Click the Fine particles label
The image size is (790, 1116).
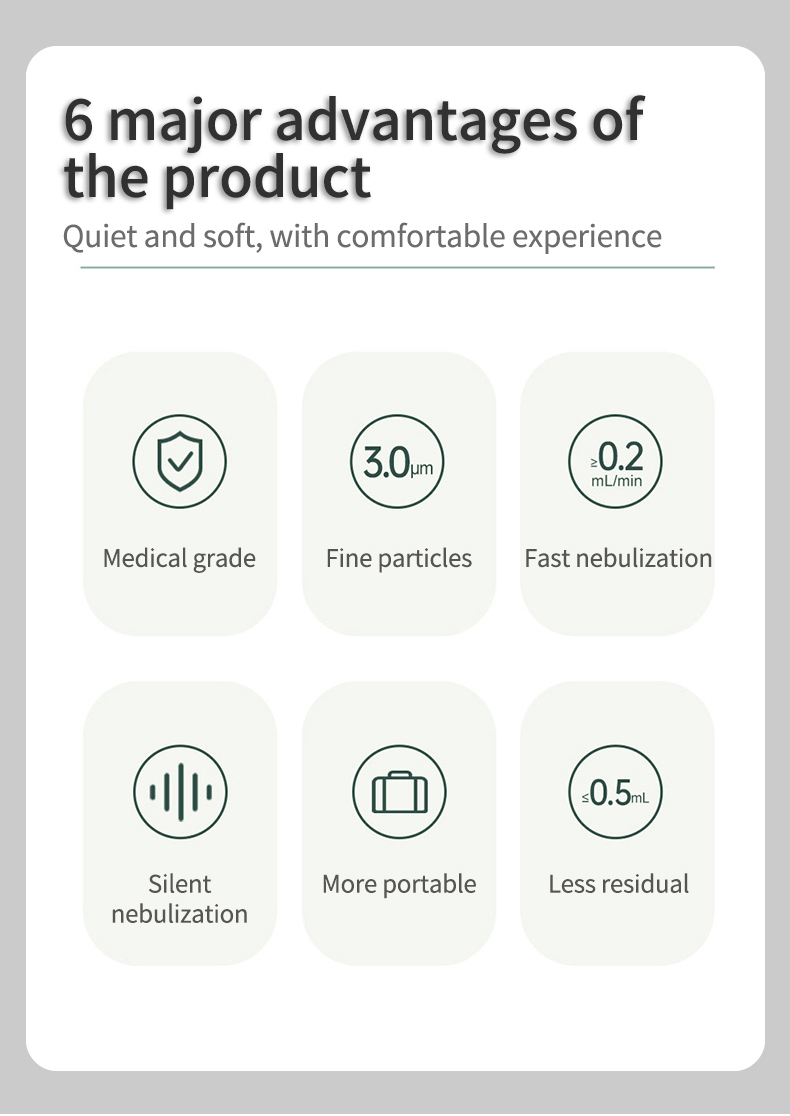pyautogui.click(x=399, y=559)
